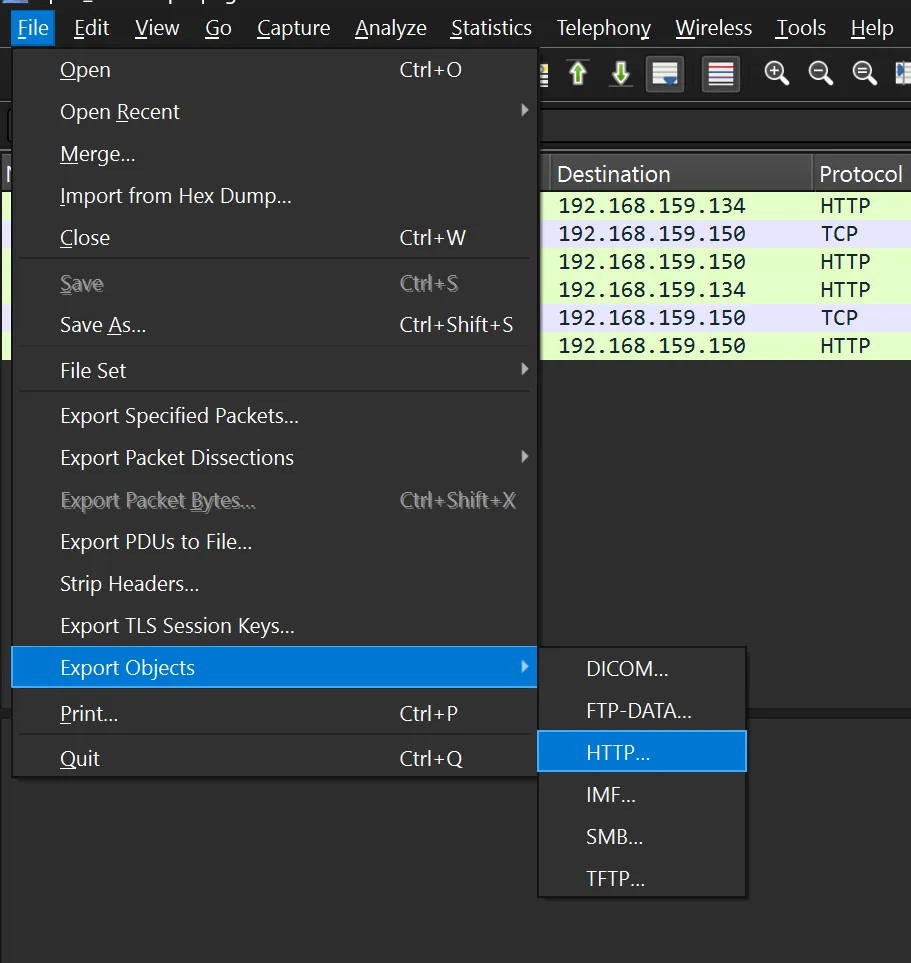The image size is (911, 963).
Task: Zoom out on the packet list text
Action: point(820,74)
